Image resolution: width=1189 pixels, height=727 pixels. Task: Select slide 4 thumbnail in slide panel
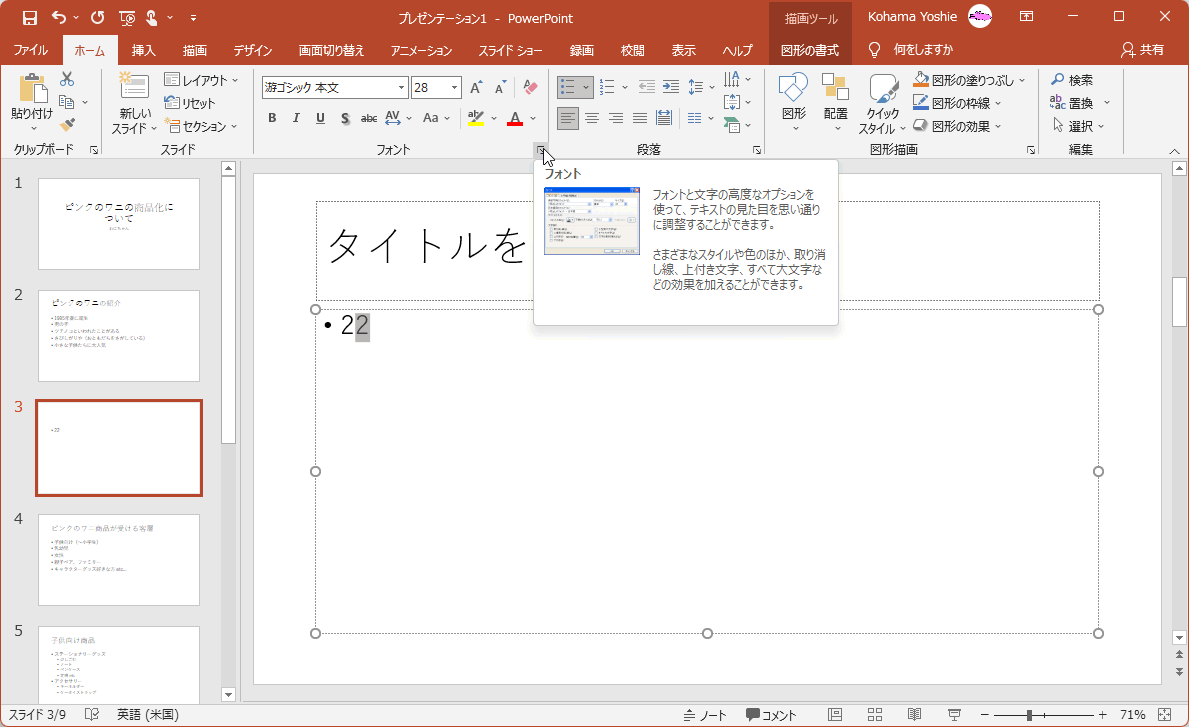pos(119,560)
